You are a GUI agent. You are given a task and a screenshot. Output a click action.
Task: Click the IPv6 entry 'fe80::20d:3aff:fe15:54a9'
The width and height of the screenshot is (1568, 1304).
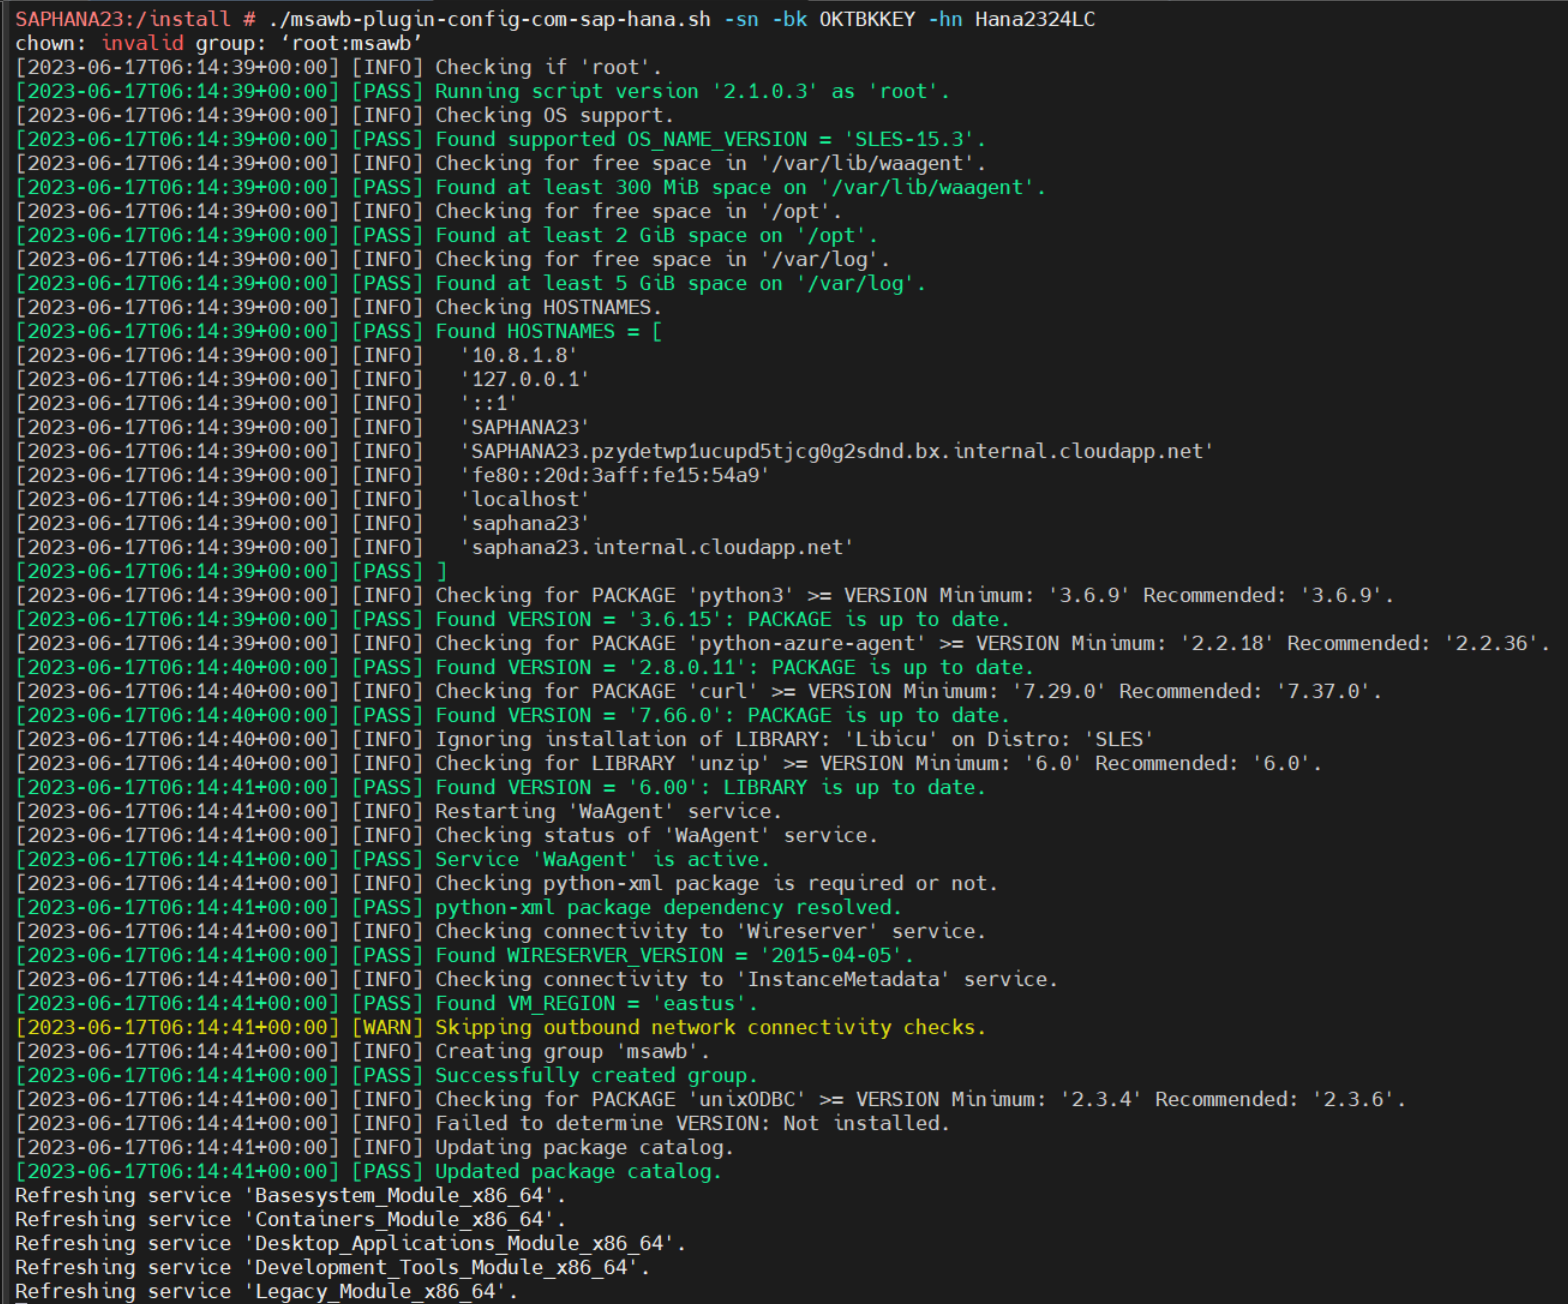point(615,475)
